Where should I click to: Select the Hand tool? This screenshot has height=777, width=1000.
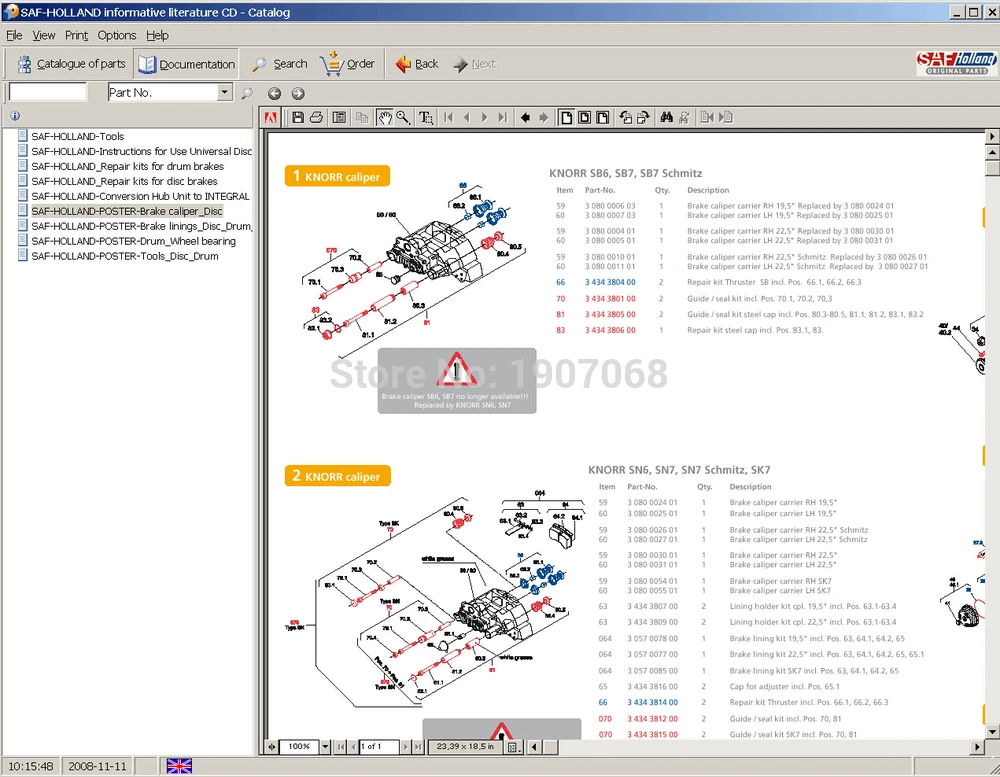[385, 117]
